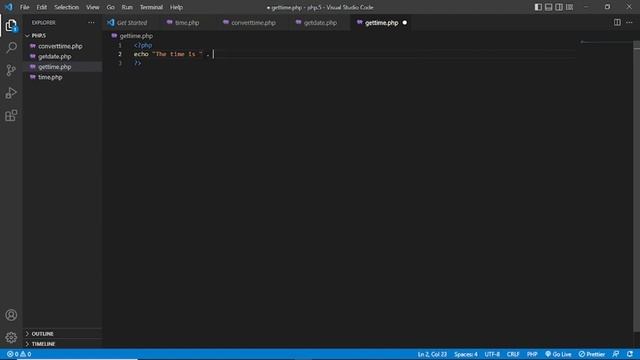Change encoding via UTF-8
This screenshot has height=360, width=640.
tap(492, 354)
